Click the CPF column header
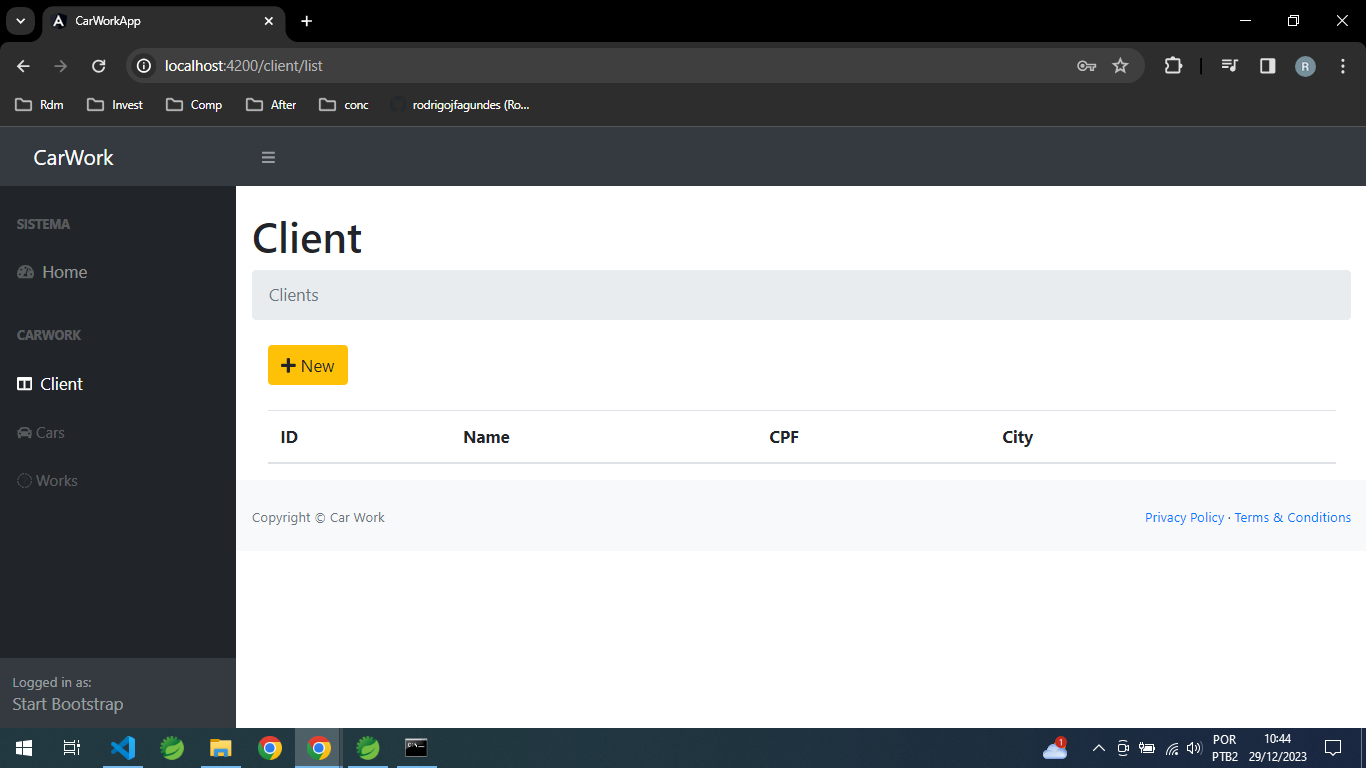The height and width of the screenshot is (768, 1366). pos(784,437)
